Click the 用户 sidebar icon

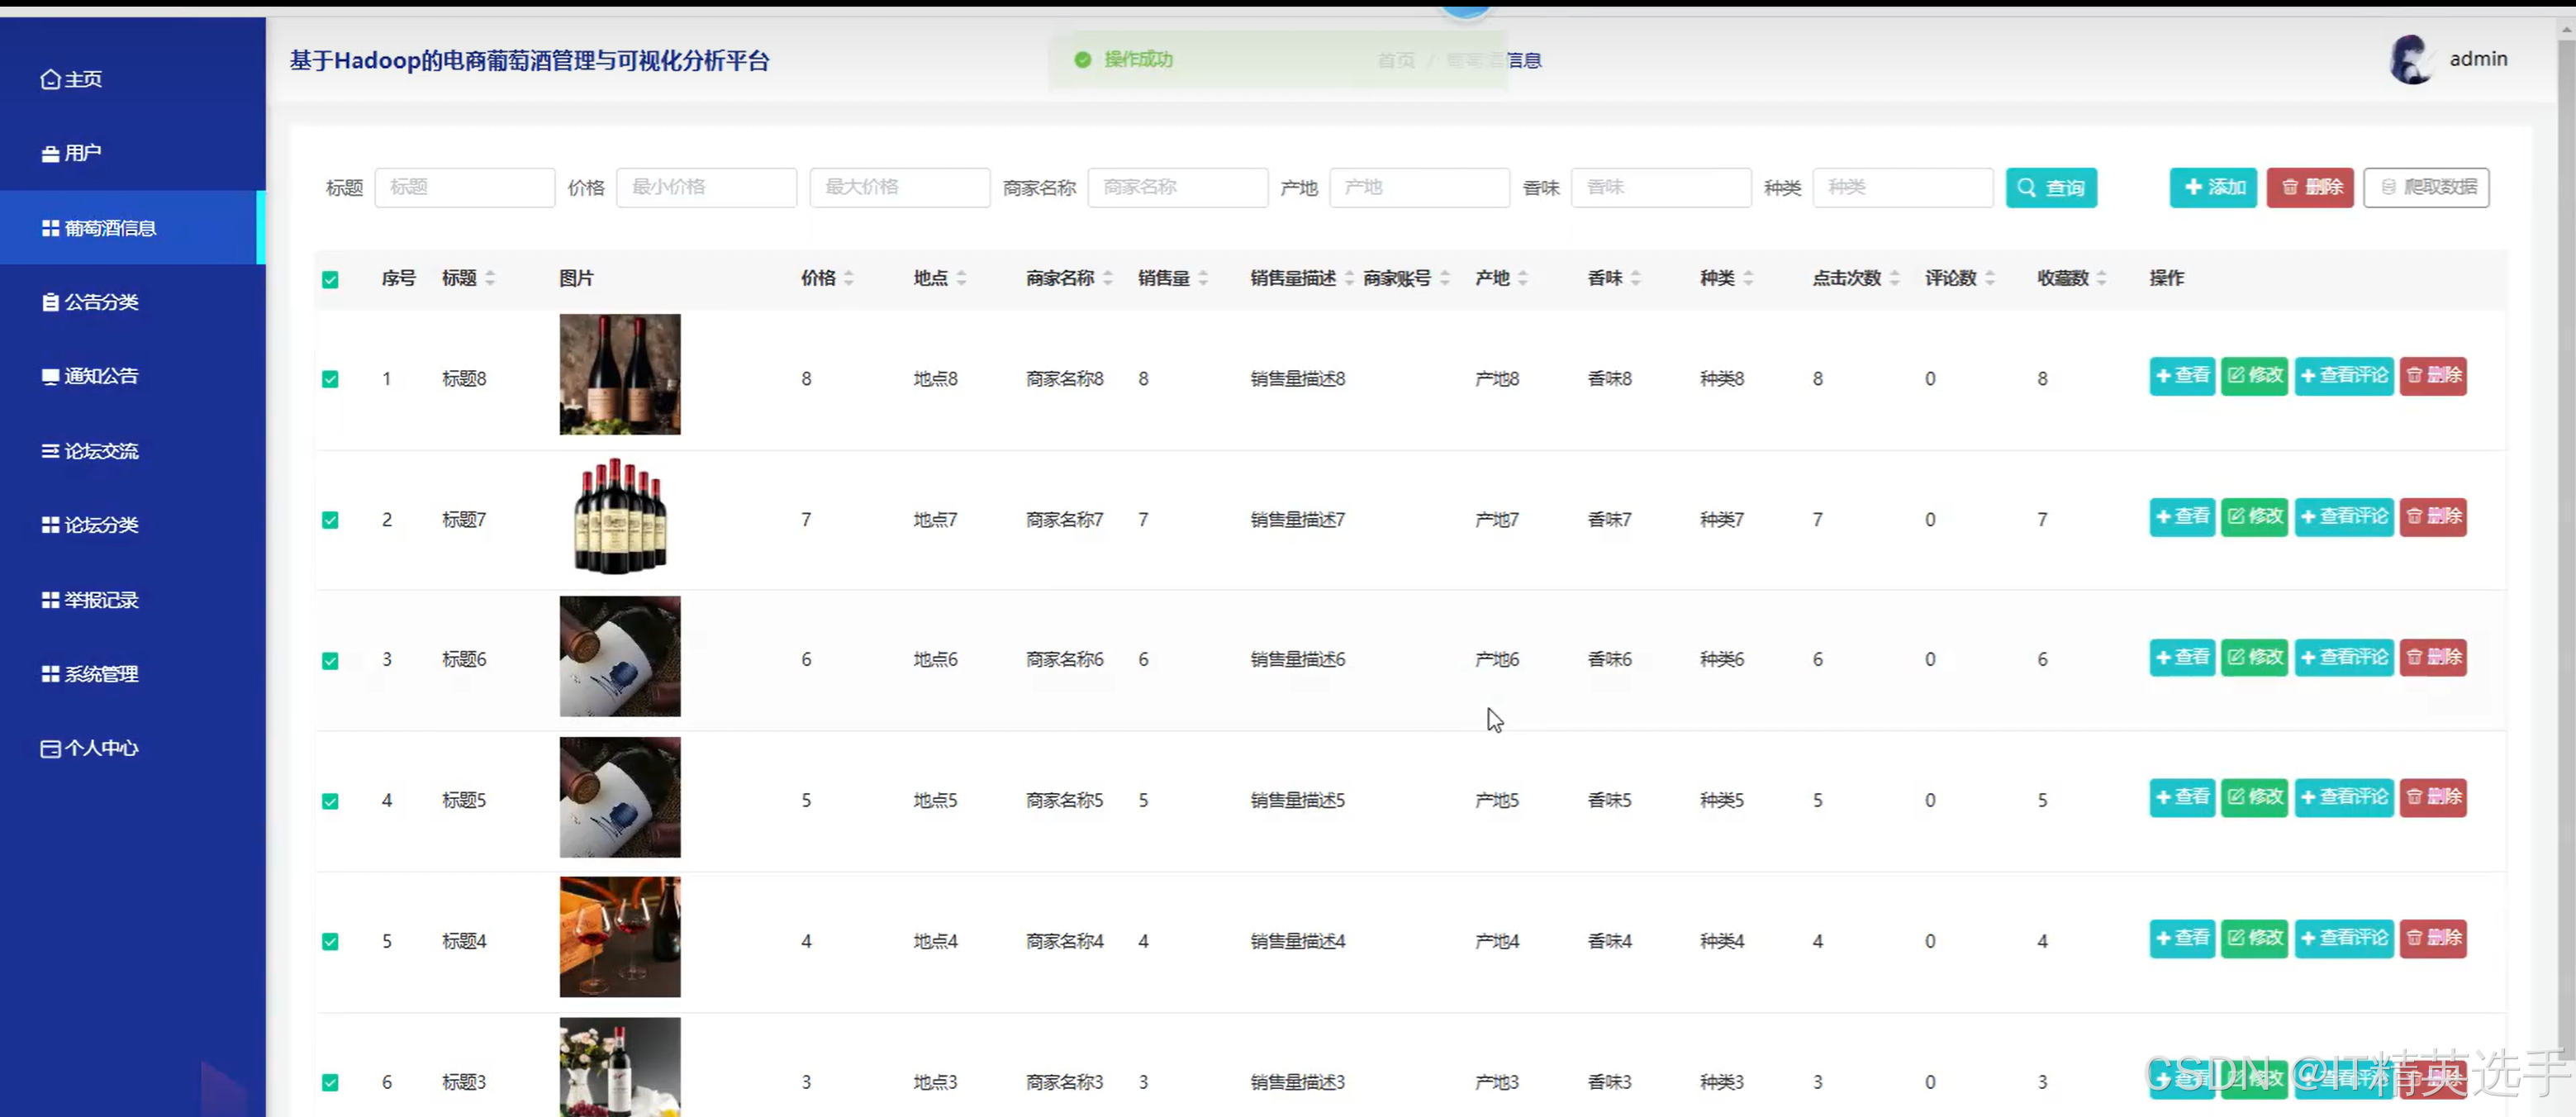point(50,154)
